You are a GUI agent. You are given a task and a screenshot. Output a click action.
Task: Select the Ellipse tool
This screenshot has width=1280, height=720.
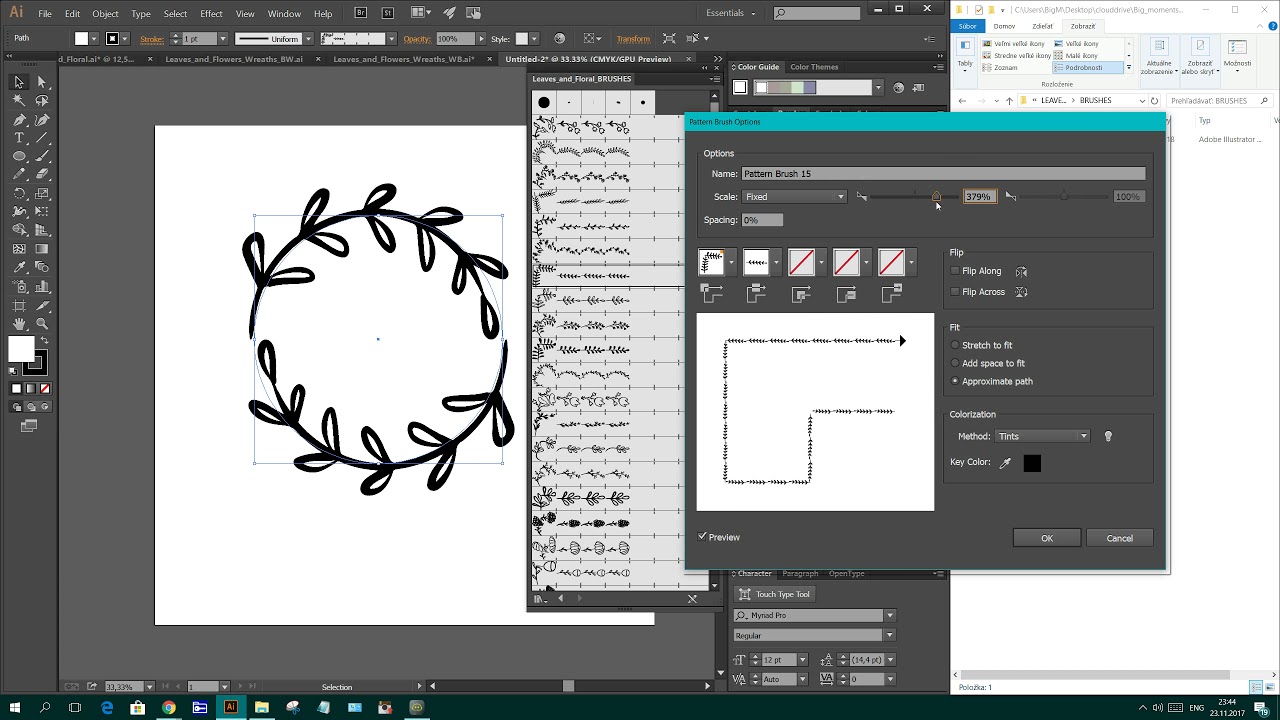click(19, 157)
